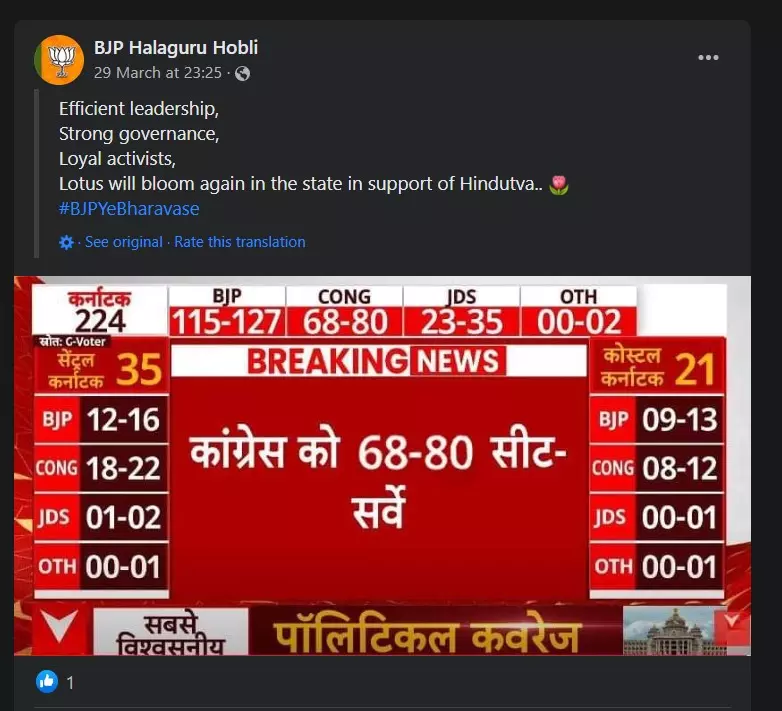
Task: Select See original to view untranslated post
Action: [124, 242]
